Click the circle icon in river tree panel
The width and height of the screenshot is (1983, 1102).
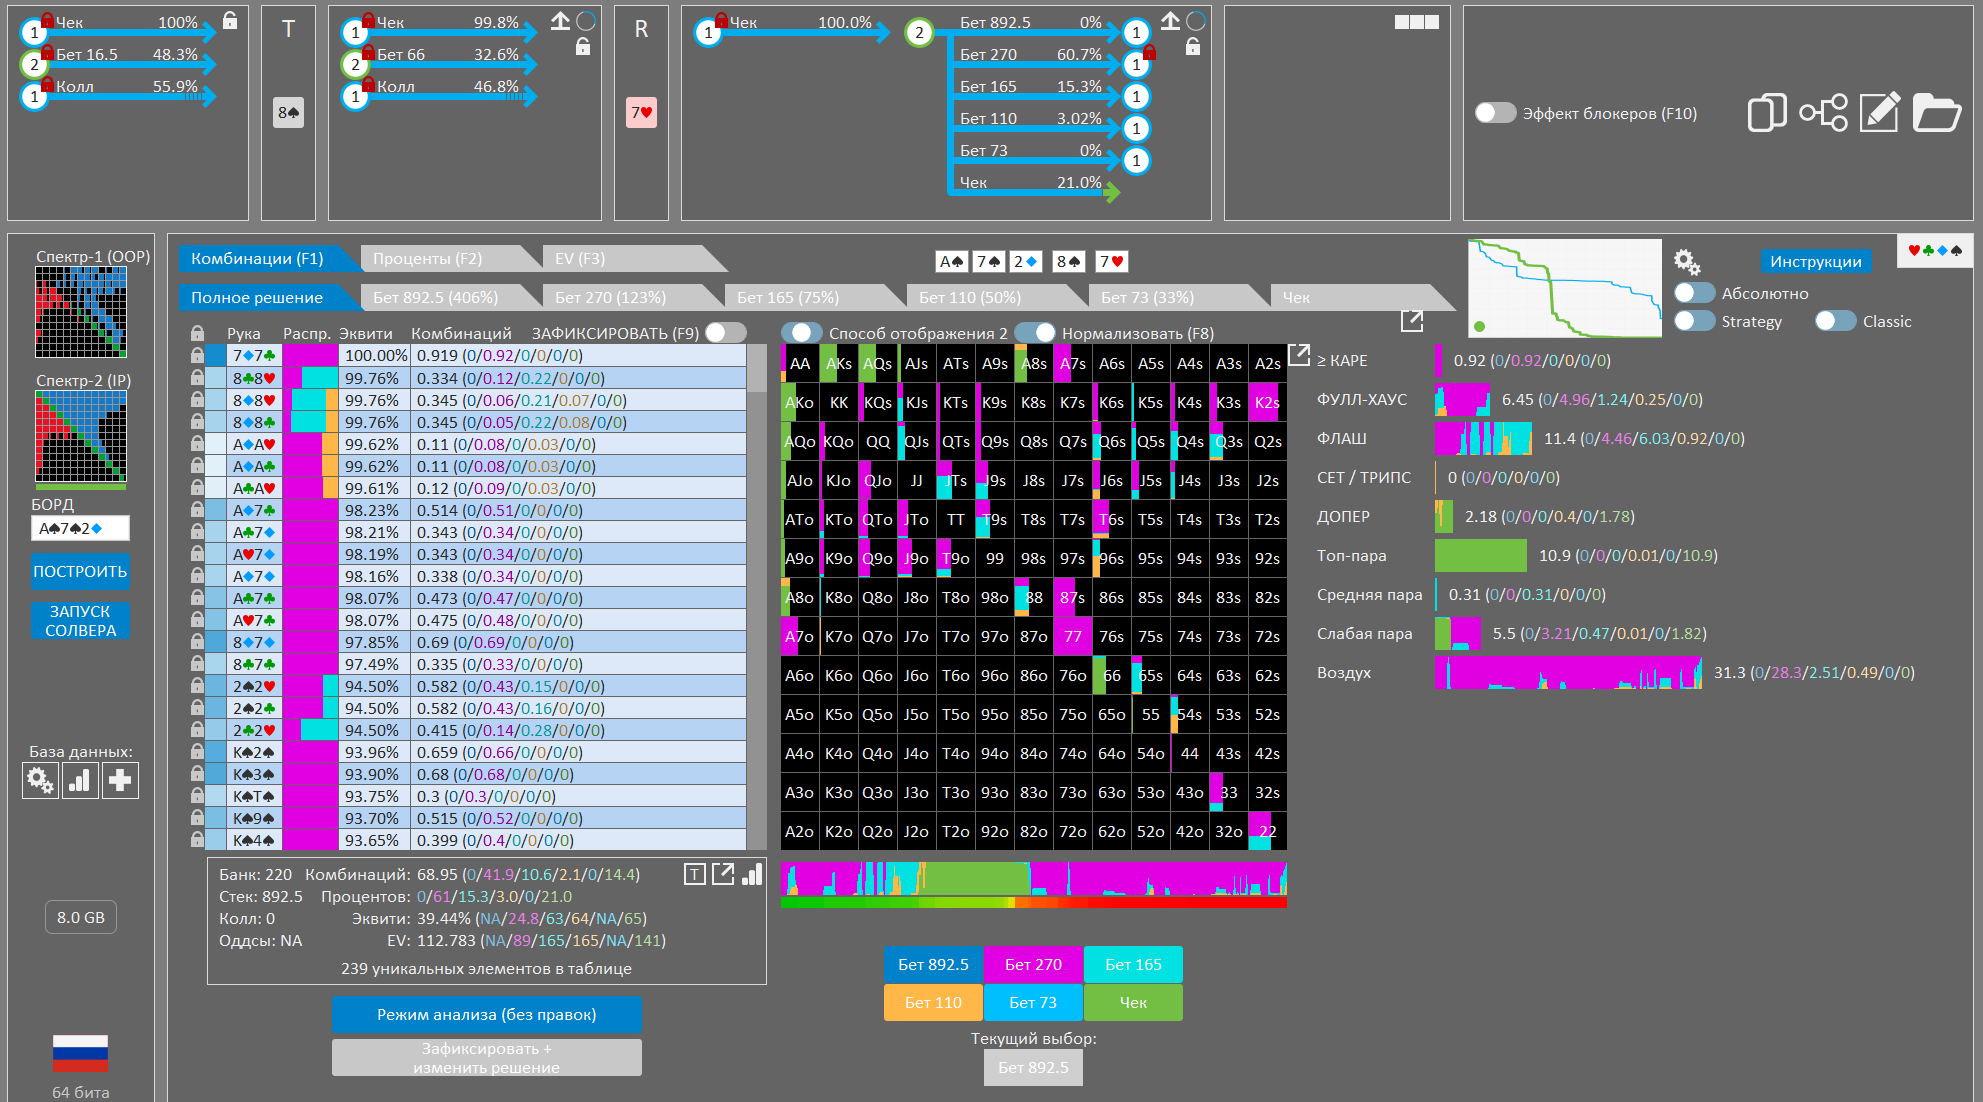tap(1196, 21)
